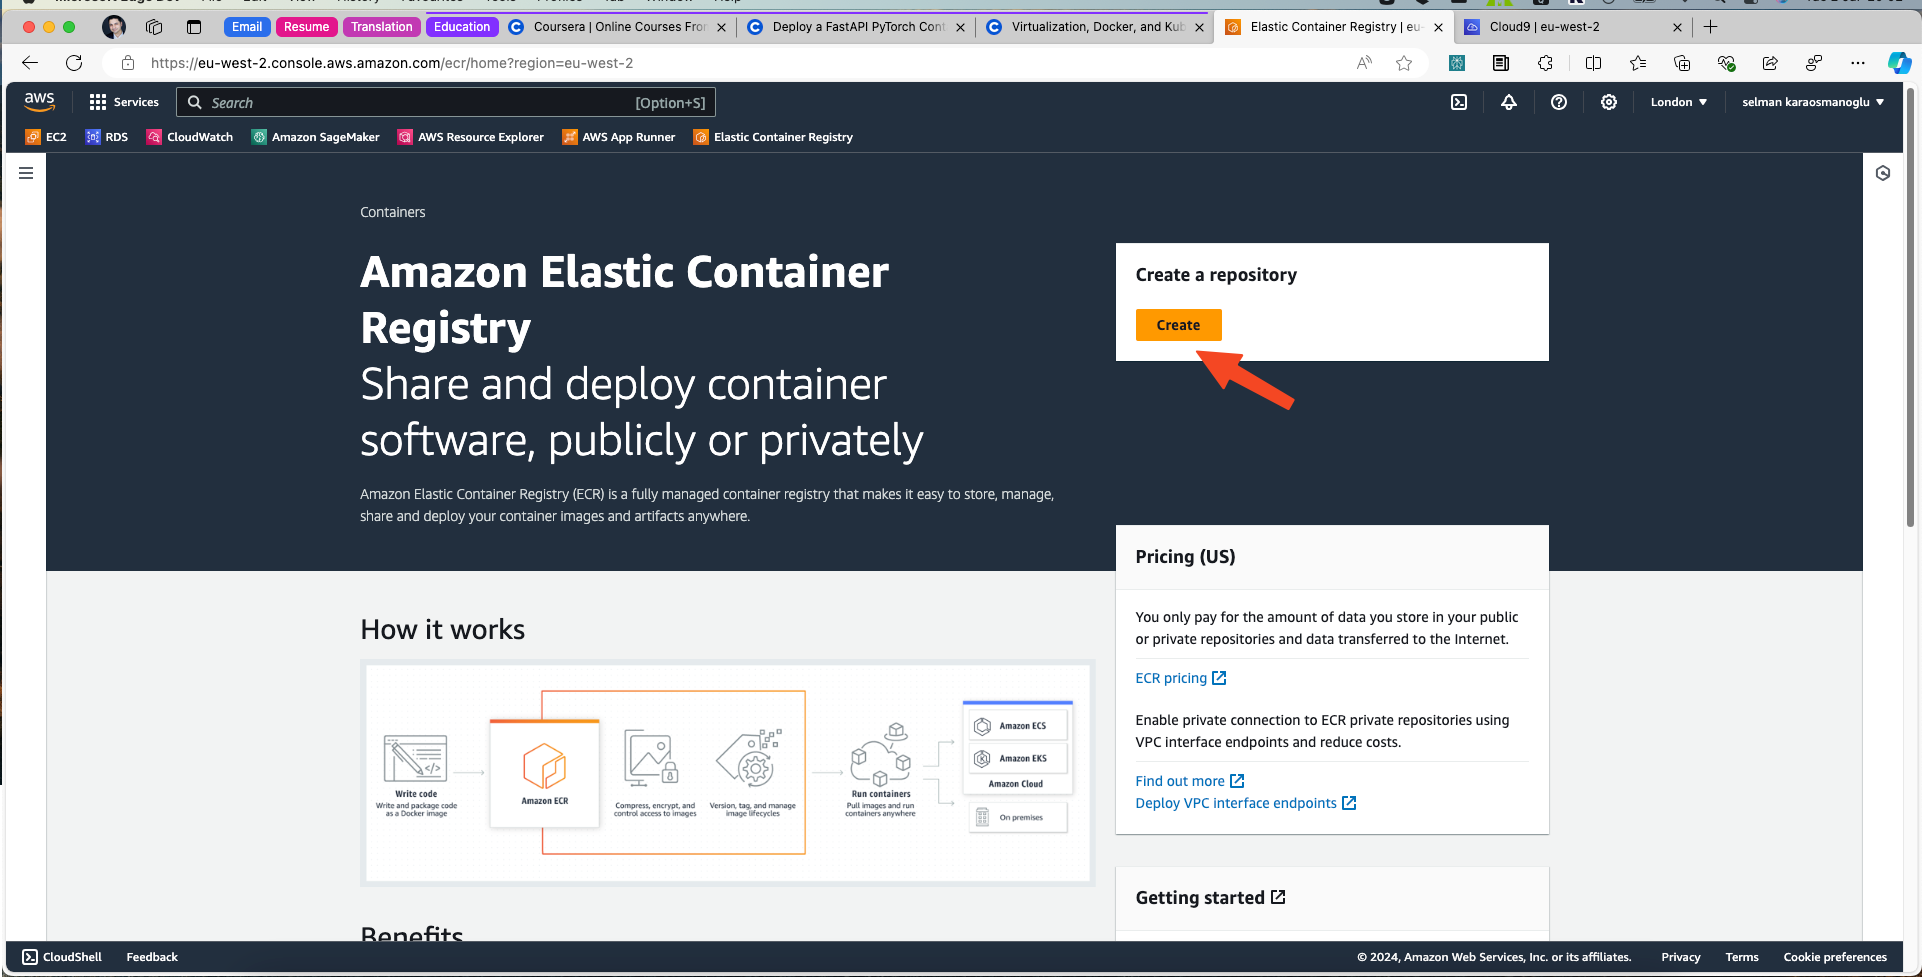Open ECR pricing link
Viewport: 1922px width, 977px height.
click(x=1180, y=678)
